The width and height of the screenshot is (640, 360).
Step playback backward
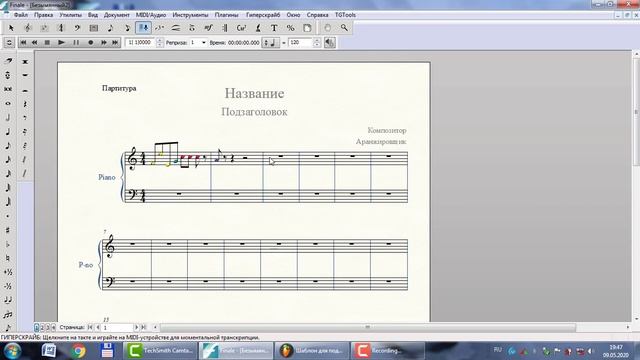click(35, 42)
